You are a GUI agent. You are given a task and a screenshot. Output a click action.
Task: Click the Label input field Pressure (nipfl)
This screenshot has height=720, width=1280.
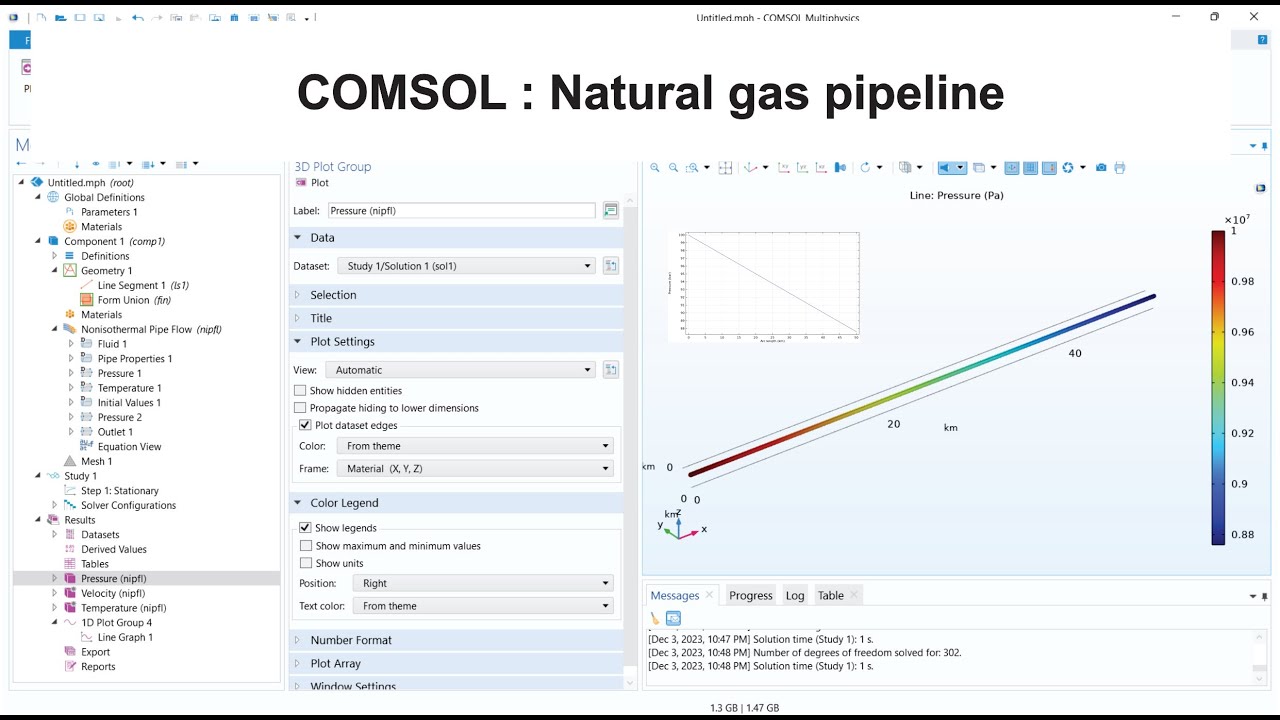(x=461, y=211)
